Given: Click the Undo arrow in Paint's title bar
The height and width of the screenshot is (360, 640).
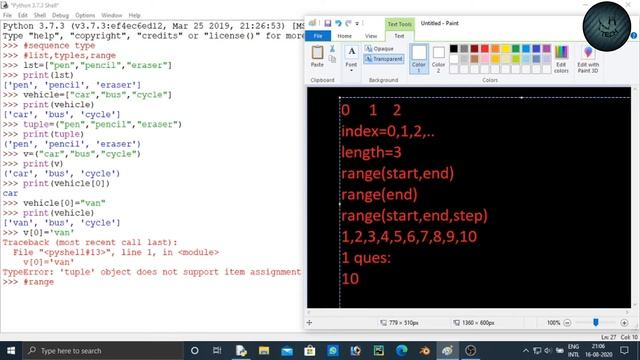Looking at the screenshot, I should coord(338,24).
